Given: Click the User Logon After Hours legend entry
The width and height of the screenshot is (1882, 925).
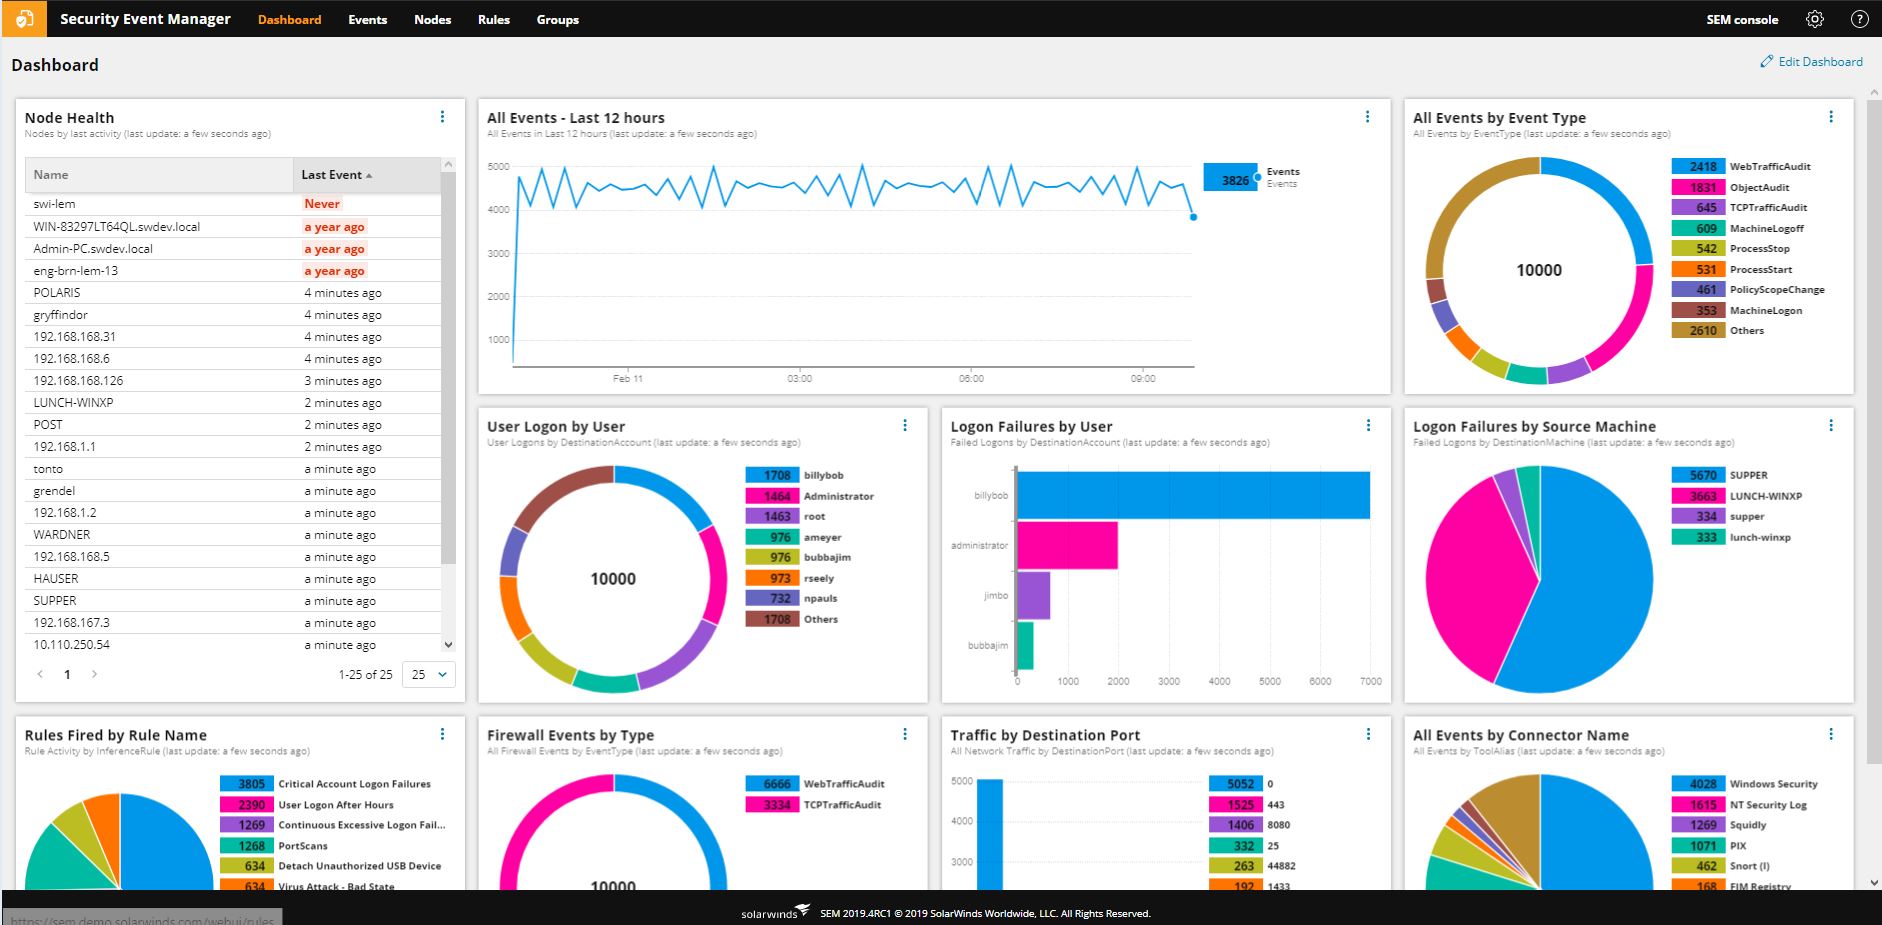Looking at the screenshot, I should (307, 805).
